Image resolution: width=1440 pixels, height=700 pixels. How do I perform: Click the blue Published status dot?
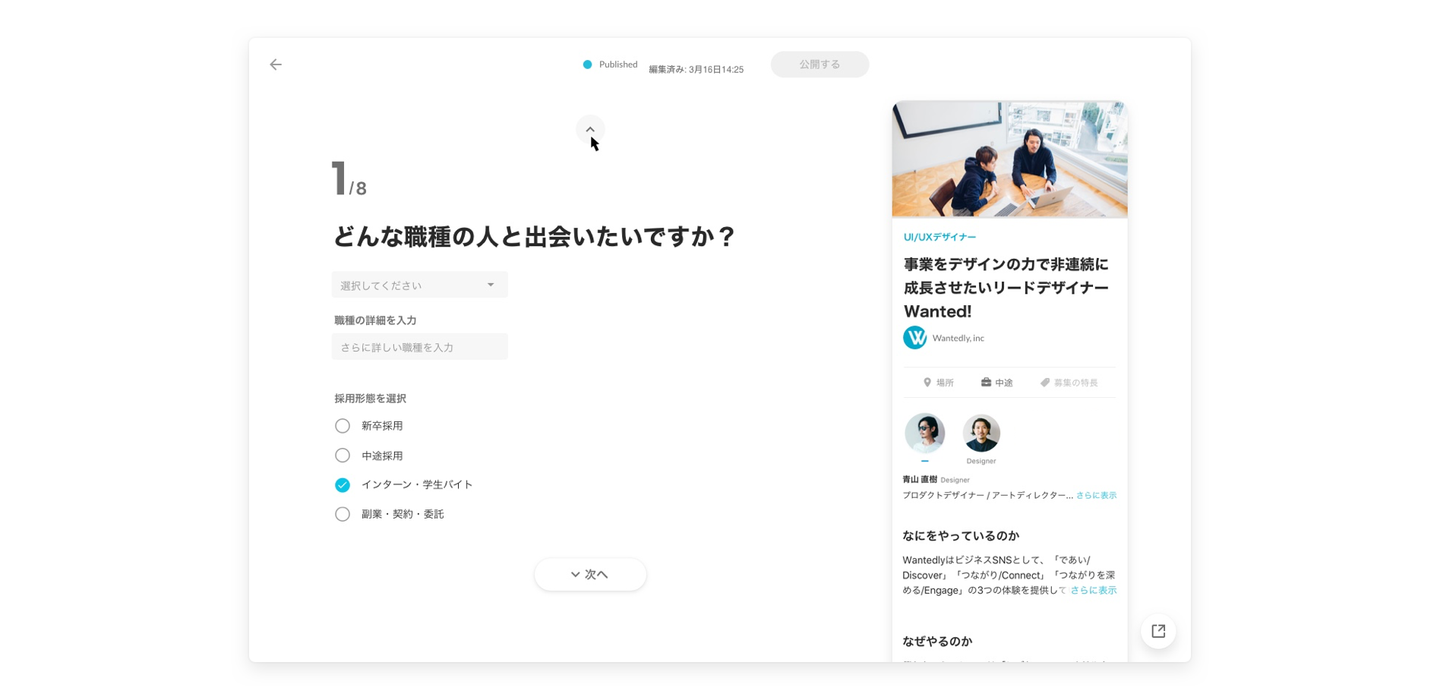pos(588,65)
